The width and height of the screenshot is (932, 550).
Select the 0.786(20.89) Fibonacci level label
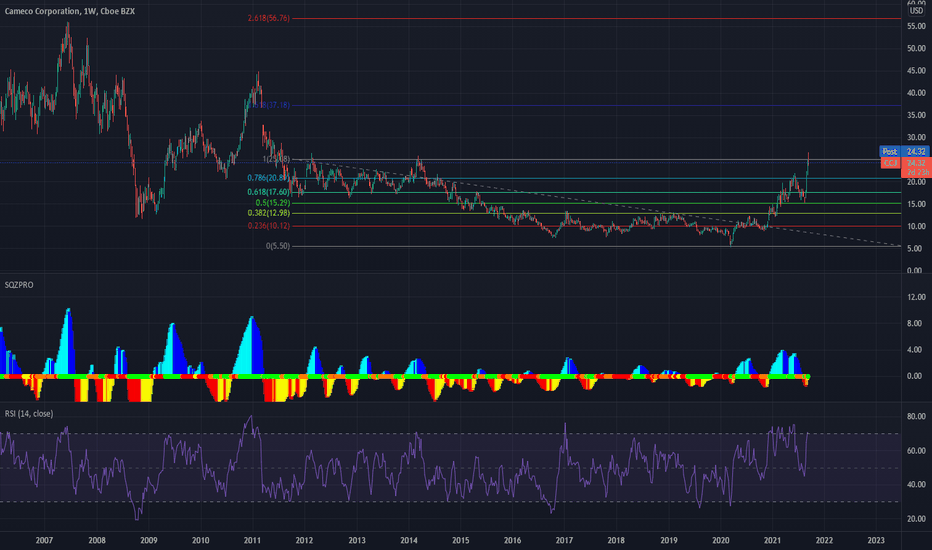coord(269,178)
